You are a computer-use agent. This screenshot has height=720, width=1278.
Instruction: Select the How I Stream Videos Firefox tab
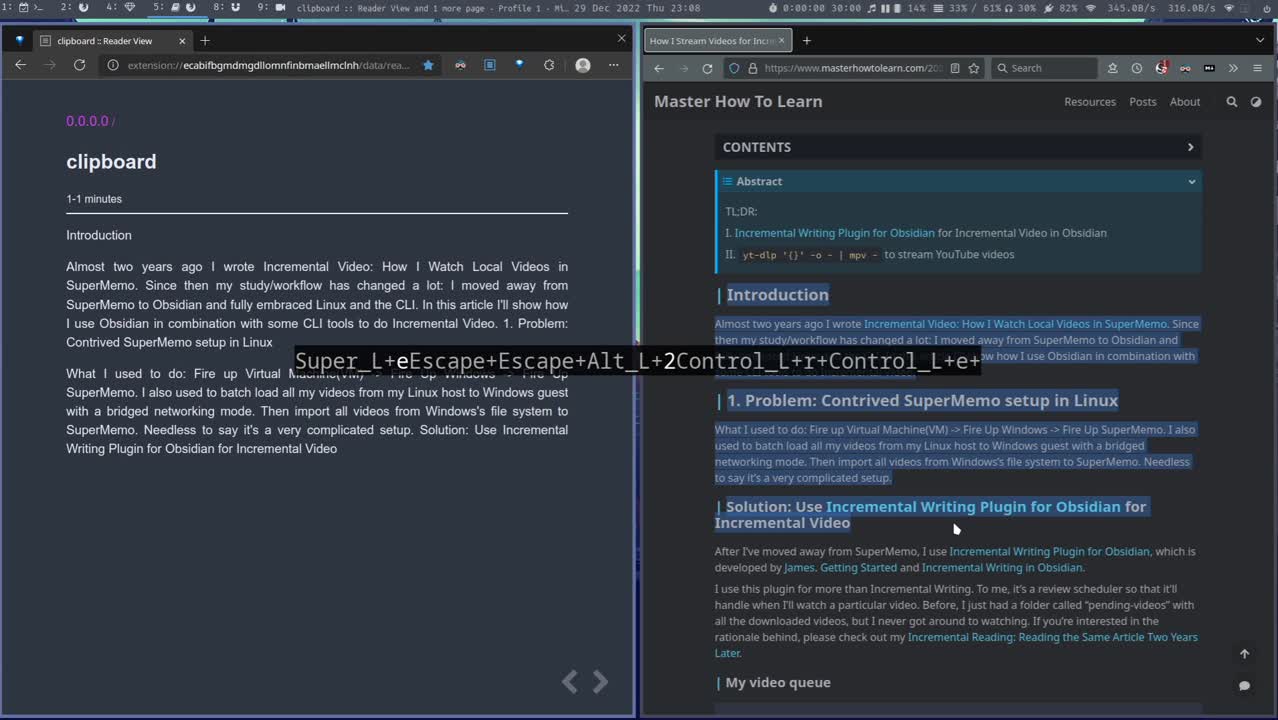717,41
